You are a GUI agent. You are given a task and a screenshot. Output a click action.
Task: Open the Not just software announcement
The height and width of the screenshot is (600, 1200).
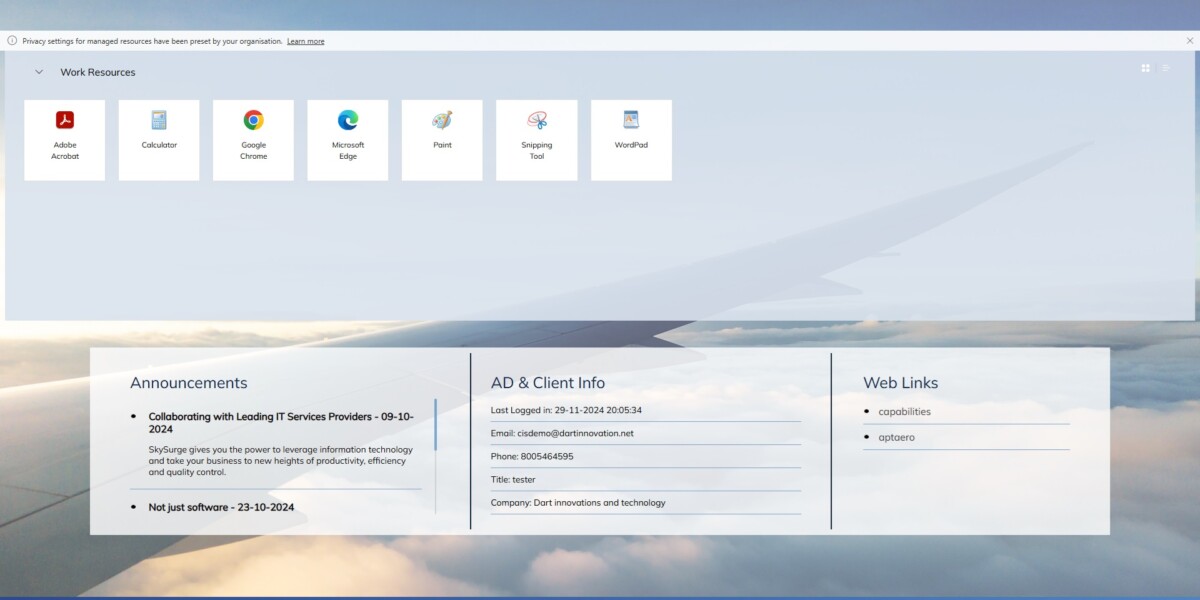point(221,507)
